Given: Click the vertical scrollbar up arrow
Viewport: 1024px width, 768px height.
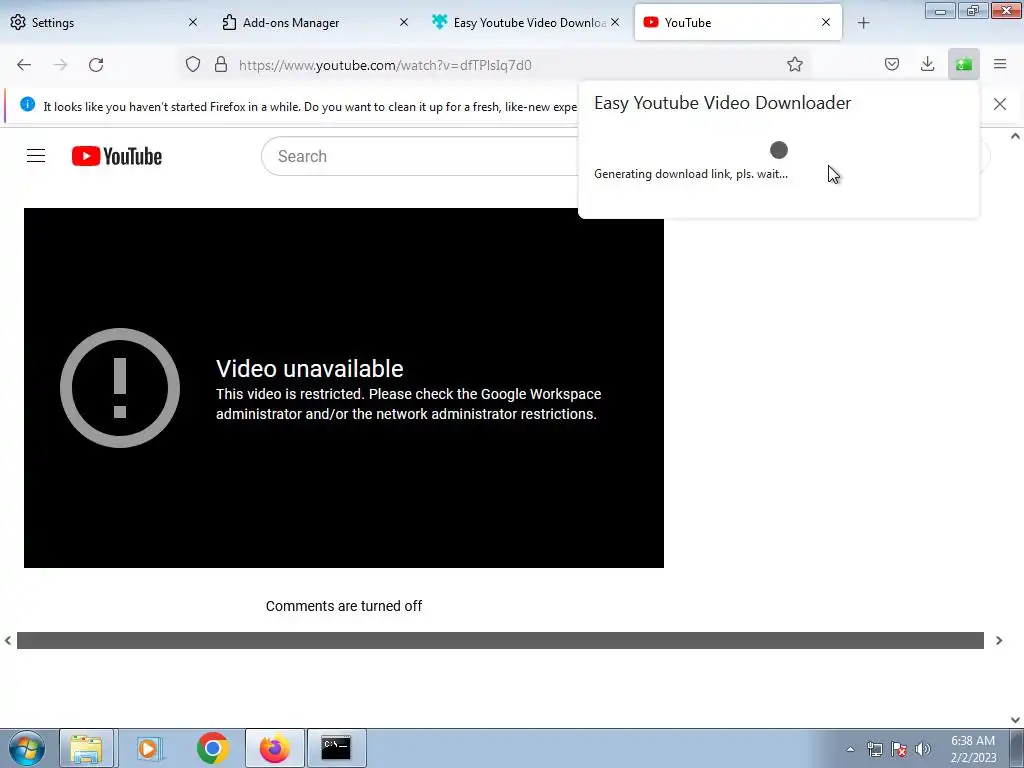Looking at the screenshot, I should (x=1015, y=136).
